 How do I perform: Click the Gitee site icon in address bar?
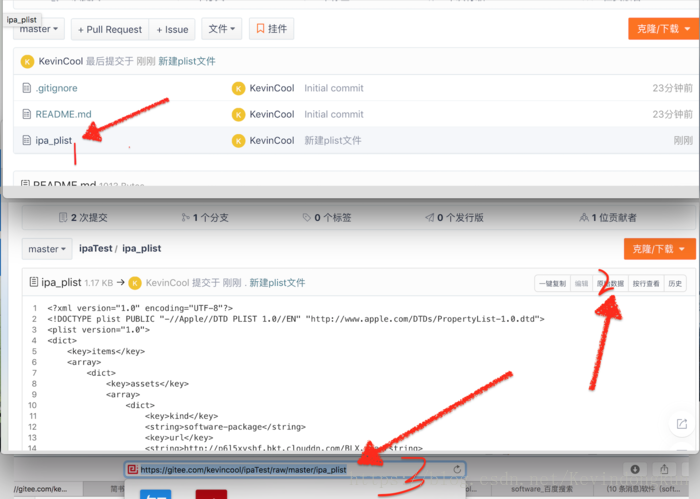pos(133,470)
